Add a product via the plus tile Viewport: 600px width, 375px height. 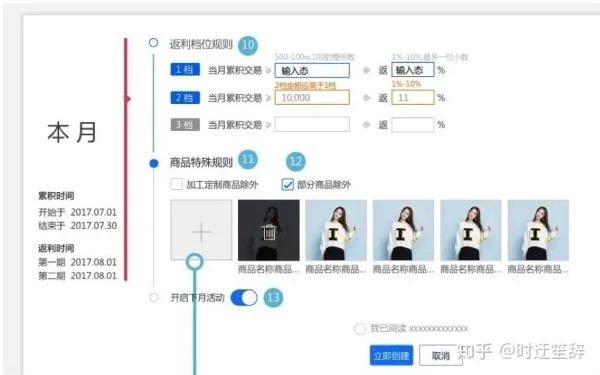tap(201, 230)
